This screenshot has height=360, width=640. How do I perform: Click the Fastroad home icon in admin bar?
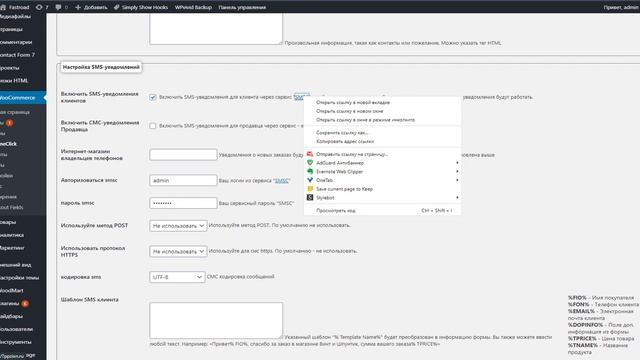pos(3,7)
